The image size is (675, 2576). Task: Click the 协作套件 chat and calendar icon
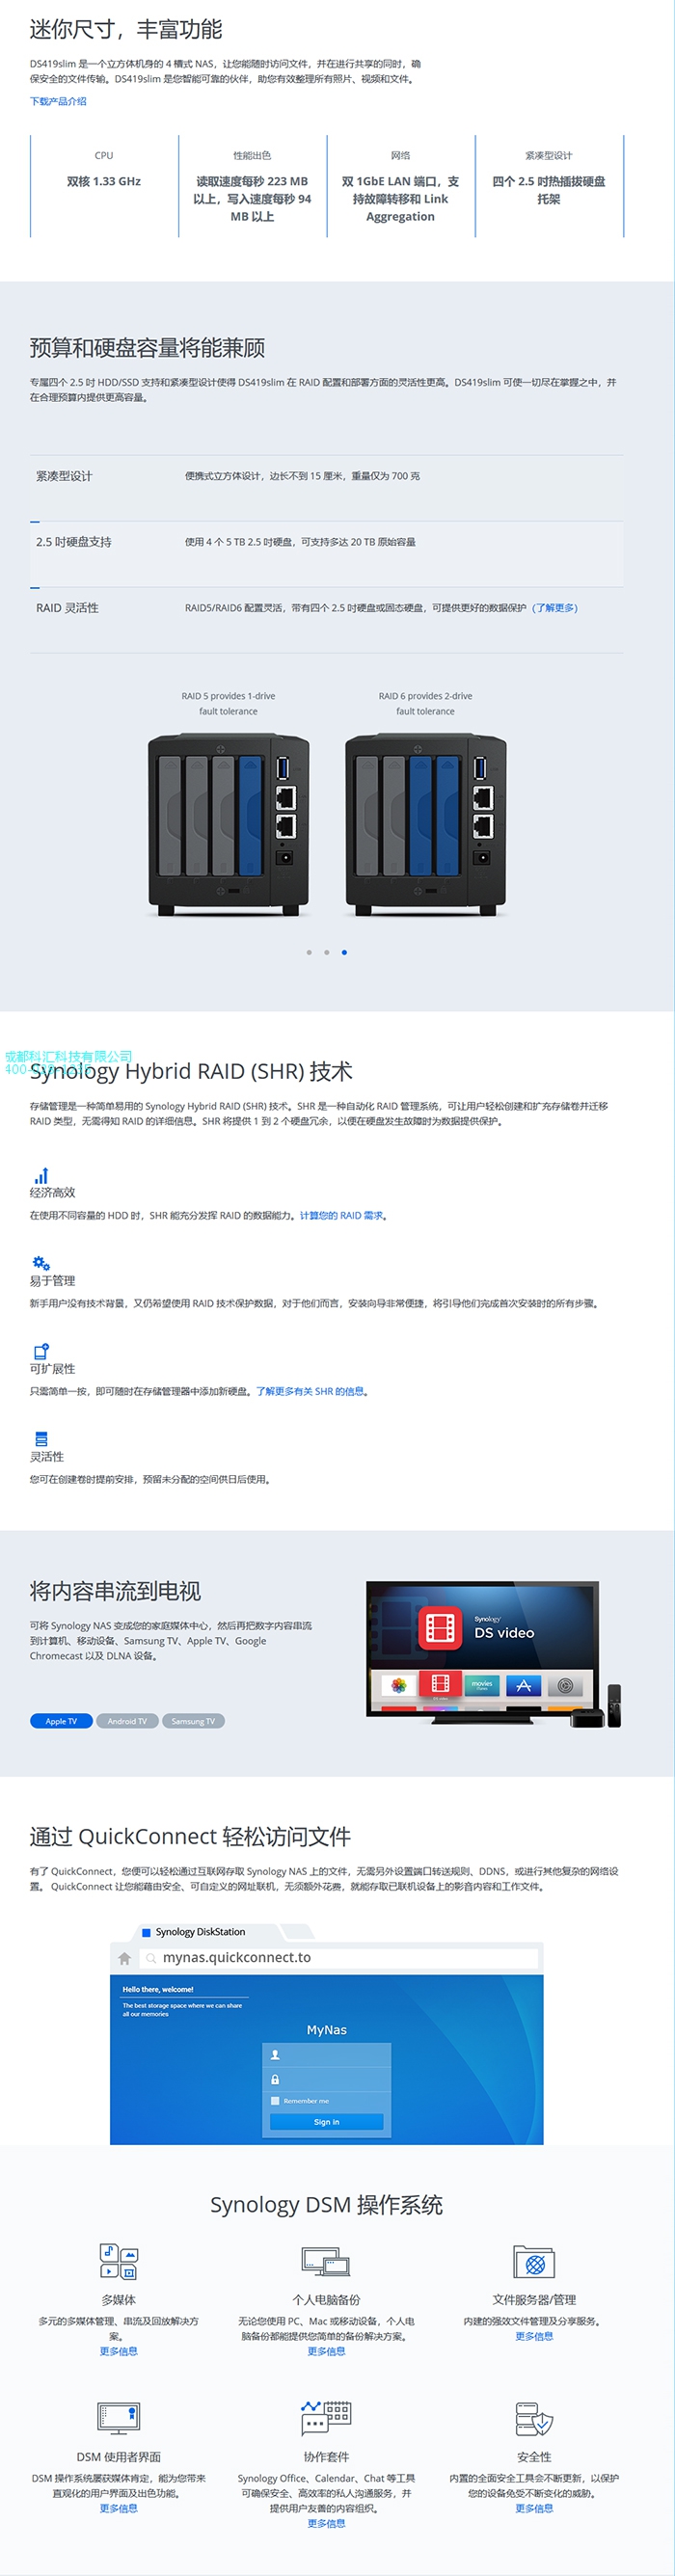(x=326, y=2418)
